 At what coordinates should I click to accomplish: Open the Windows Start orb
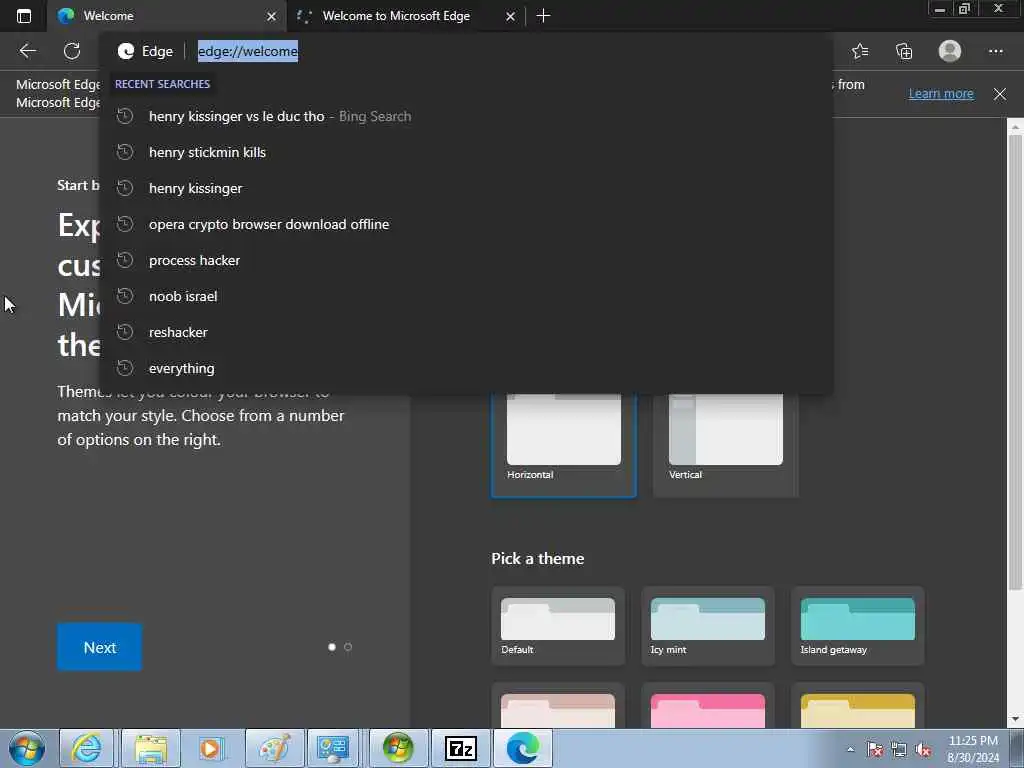click(x=27, y=748)
